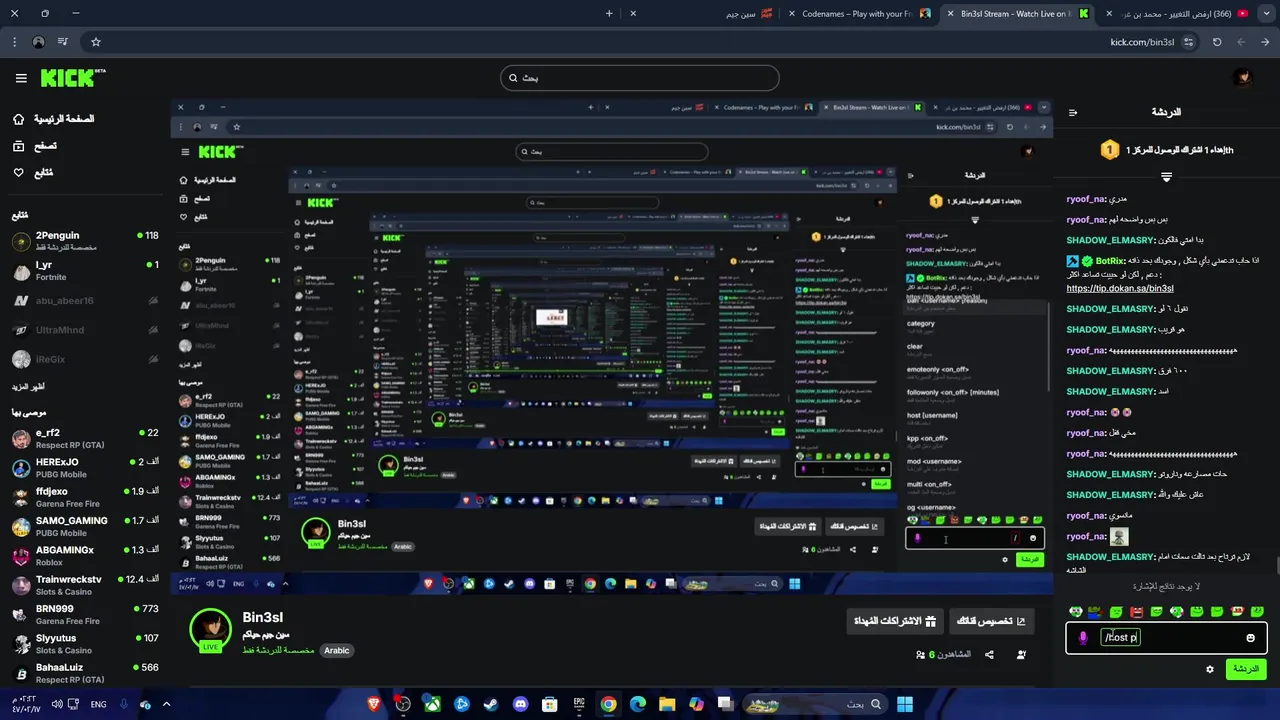Open recommended channel ABGAMINGx
The height and width of the screenshot is (720, 1280).
click(84, 556)
